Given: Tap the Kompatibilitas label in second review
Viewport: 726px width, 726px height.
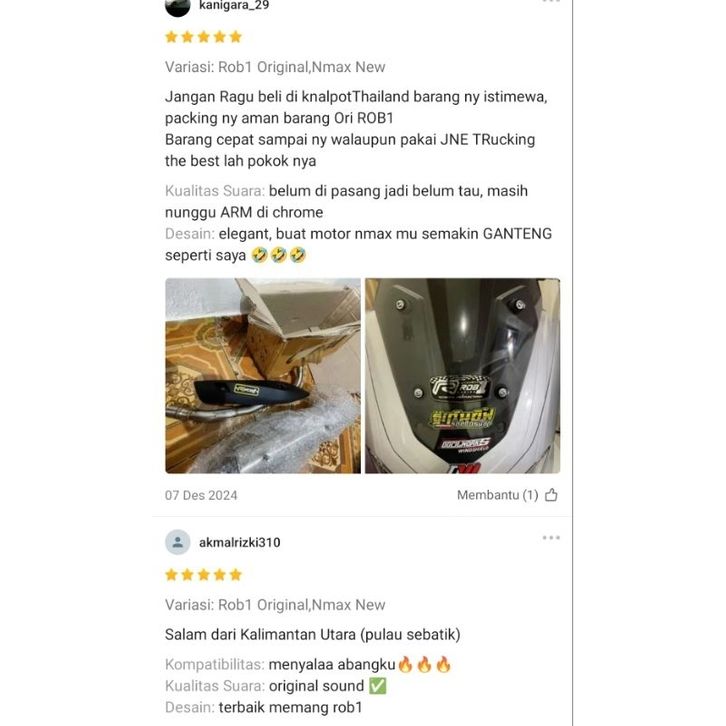Looking at the screenshot, I should click(x=214, y=664).
